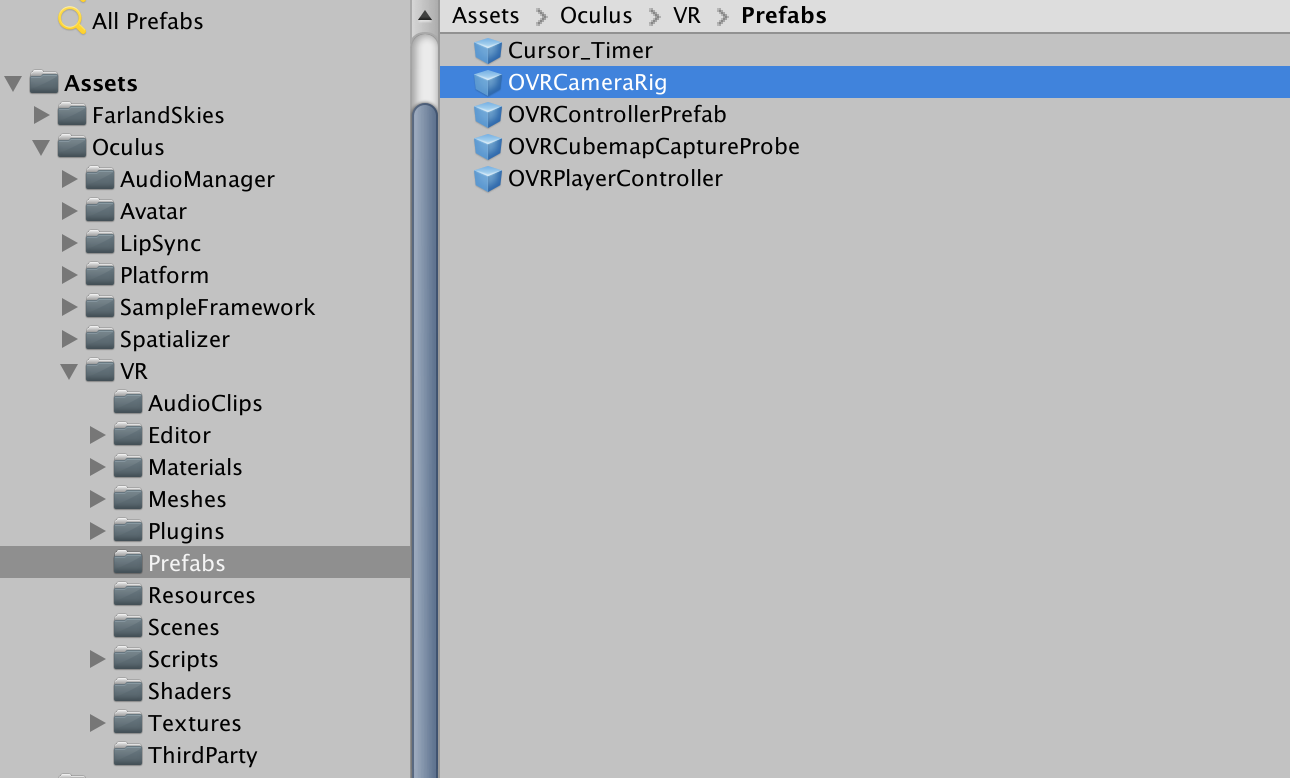Collapse the Oculus folder tree
1290x778 pixels.
(41, 147)
